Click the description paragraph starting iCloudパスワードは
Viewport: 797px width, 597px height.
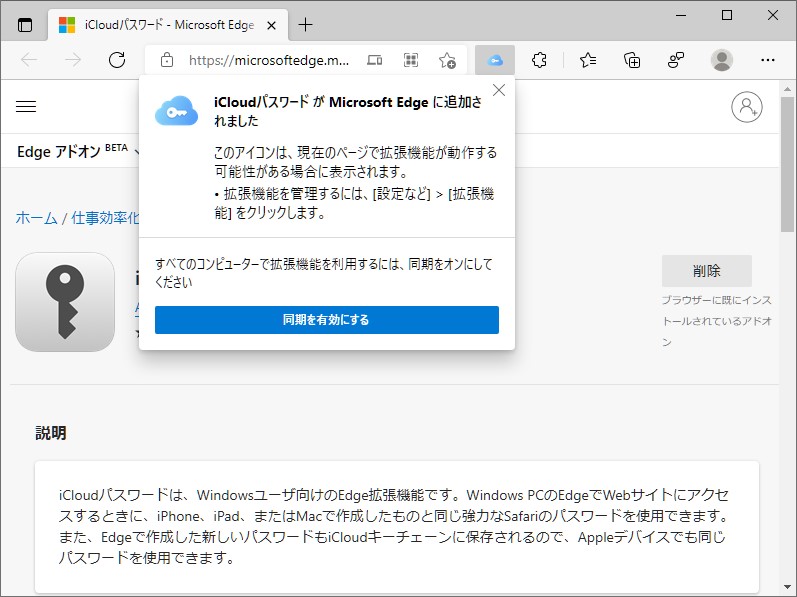(x=394, y=526)
